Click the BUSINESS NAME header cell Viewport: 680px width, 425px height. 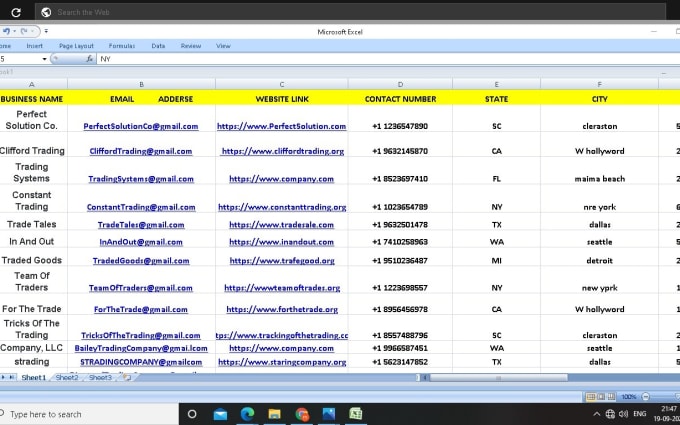click(x=32, y=98)
